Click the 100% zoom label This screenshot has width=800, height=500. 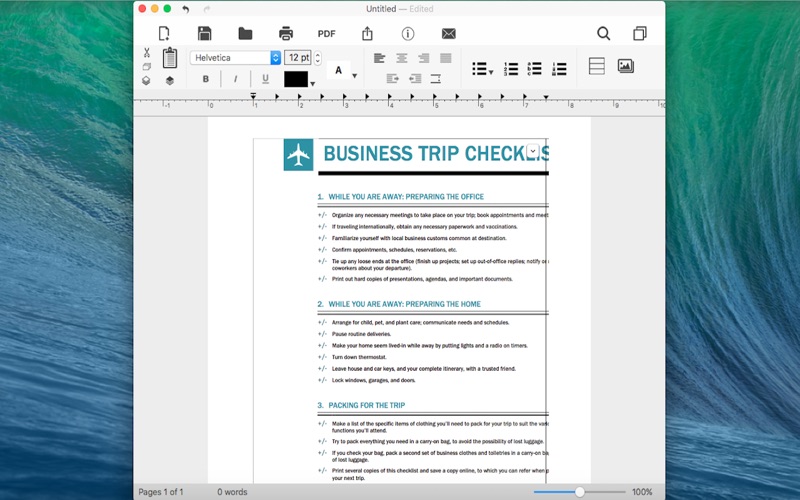[642, 492]
